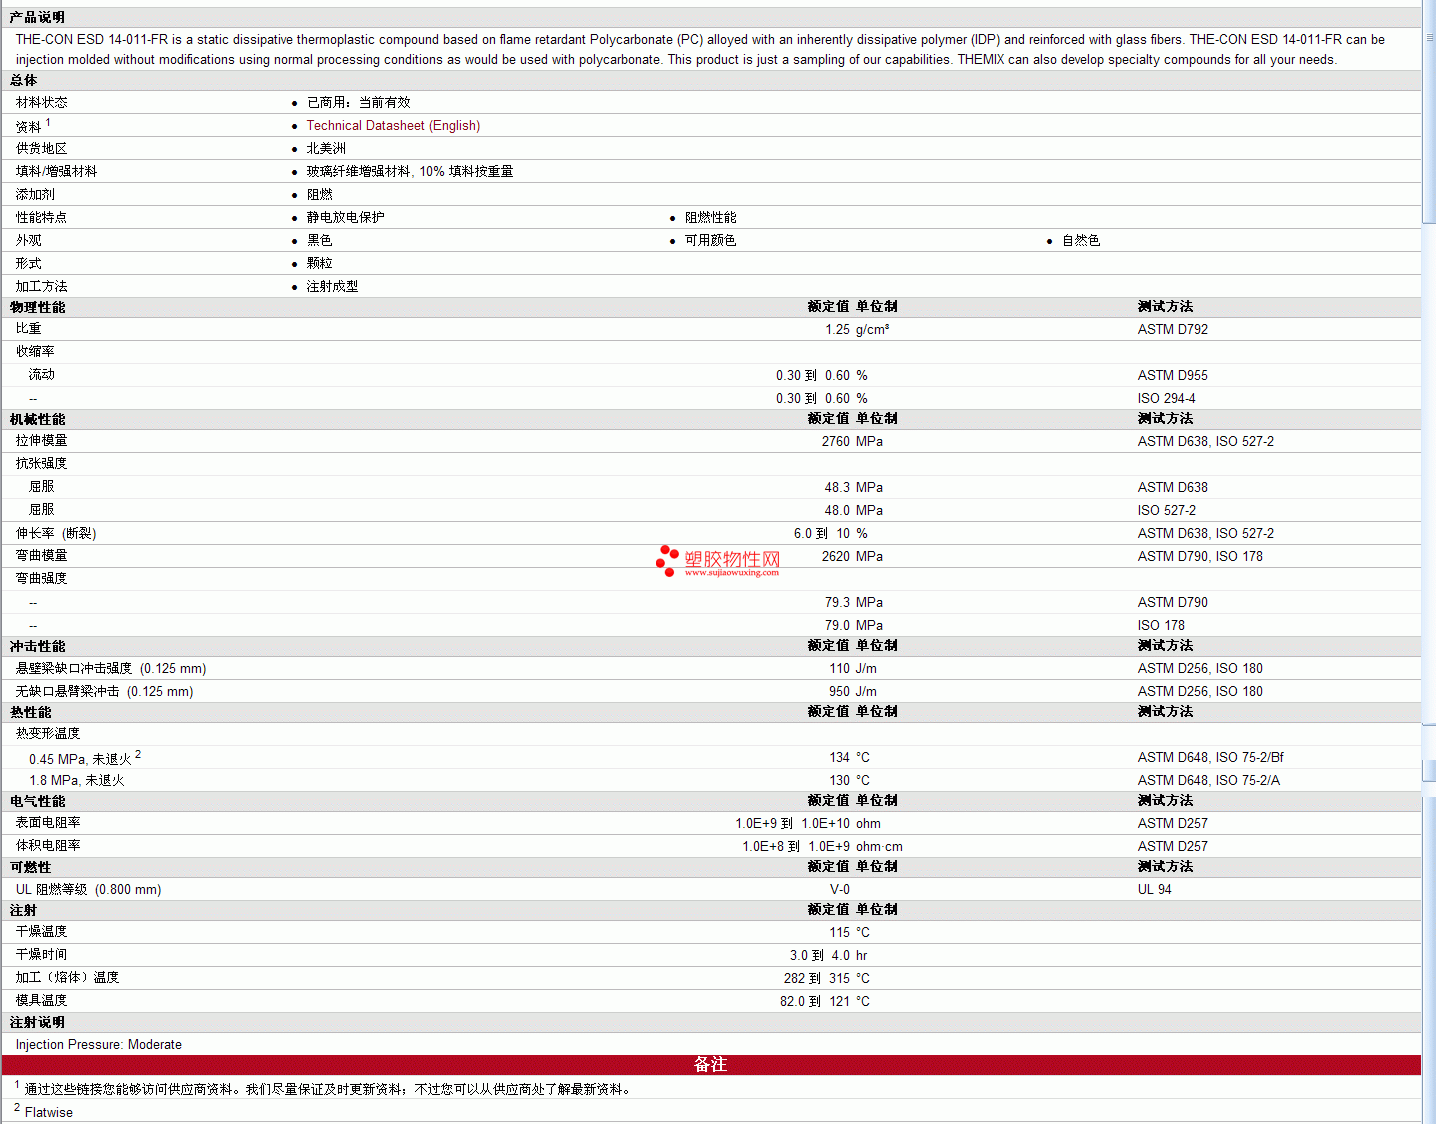1436x1124 pixels.
Task: Open the Technical Datasheet (English) link
Action: [393, 126]
